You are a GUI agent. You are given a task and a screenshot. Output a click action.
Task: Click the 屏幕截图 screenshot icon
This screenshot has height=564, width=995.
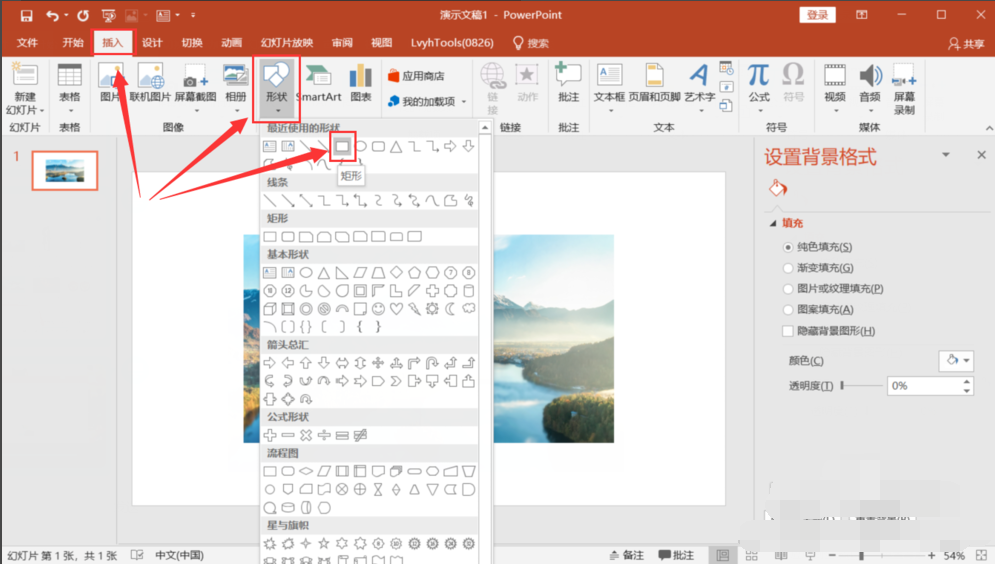(x=195, y=80)
